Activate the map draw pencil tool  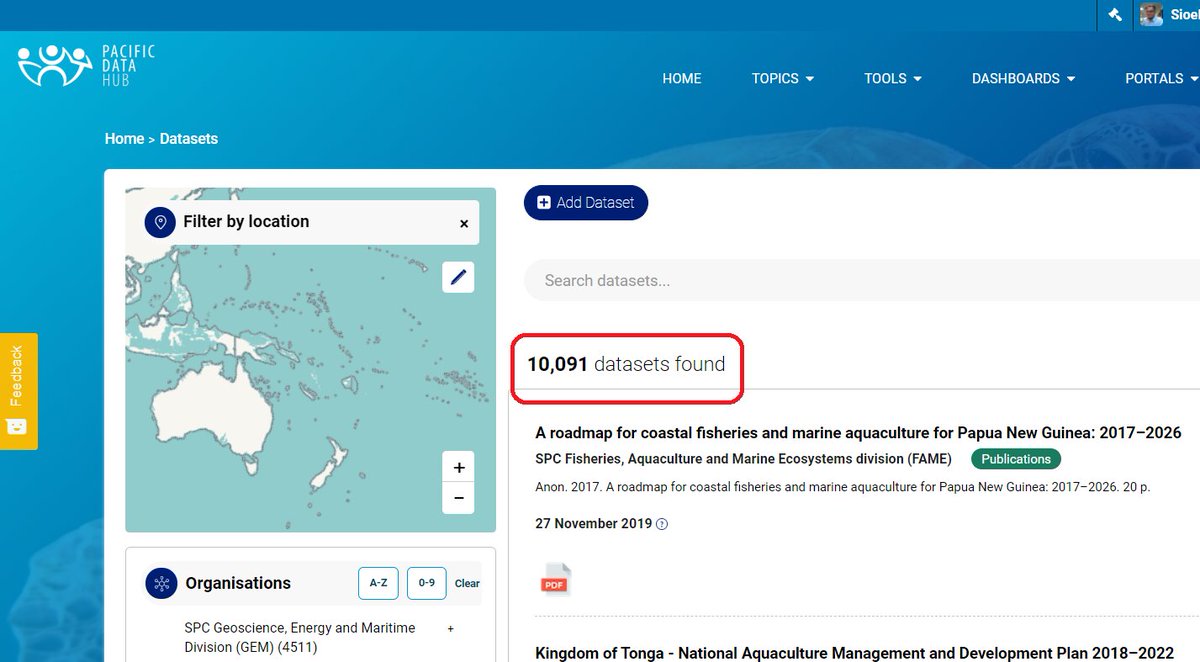pyautogui.click(x=459, y=277)
